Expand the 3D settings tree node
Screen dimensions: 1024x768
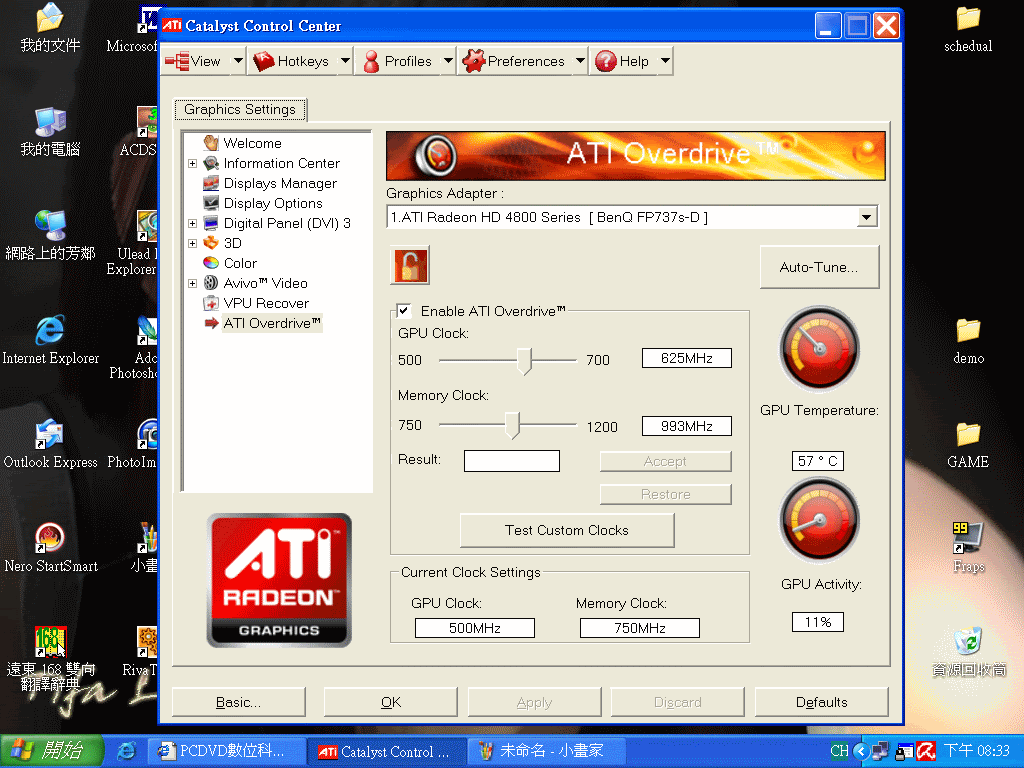pos(192,243)
